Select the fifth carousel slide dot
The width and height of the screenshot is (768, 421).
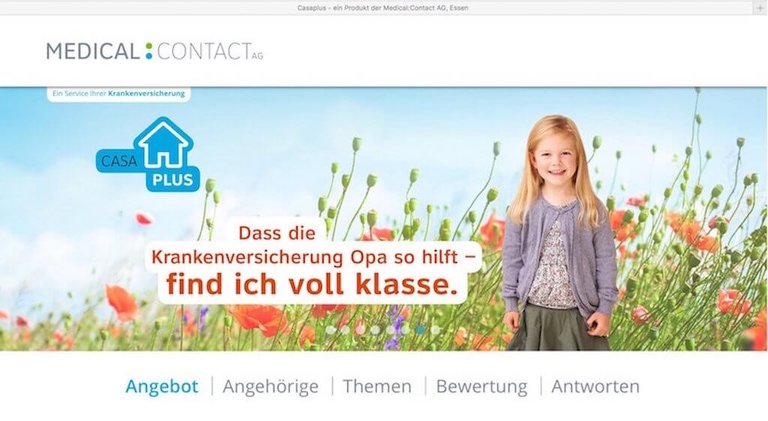[x=390, y=330]
